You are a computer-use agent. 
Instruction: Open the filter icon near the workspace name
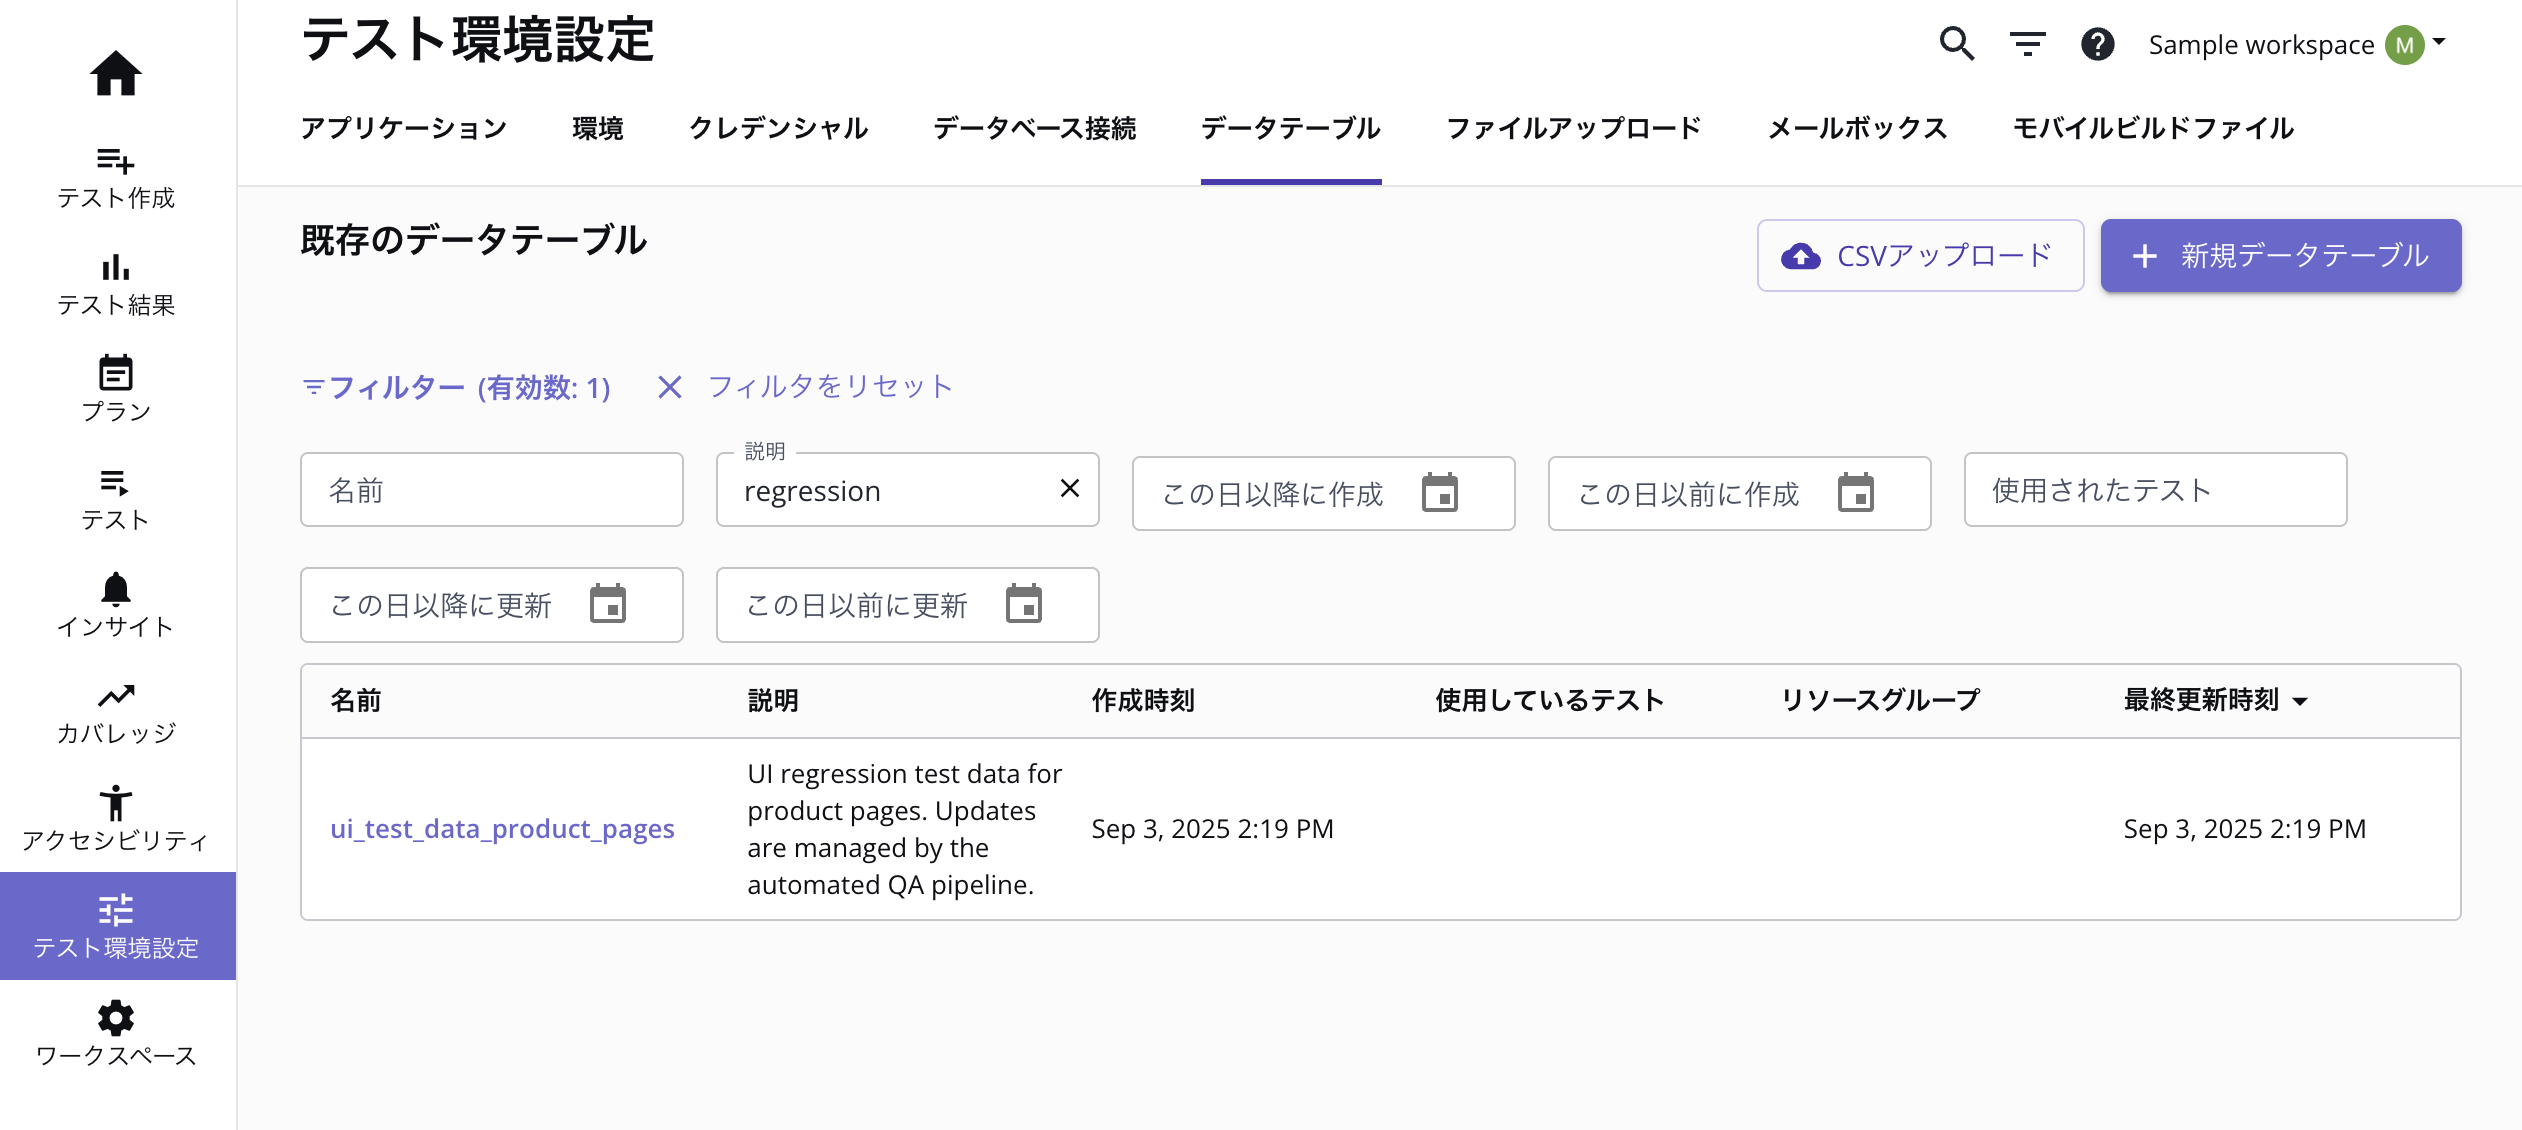click(2028, 44)
